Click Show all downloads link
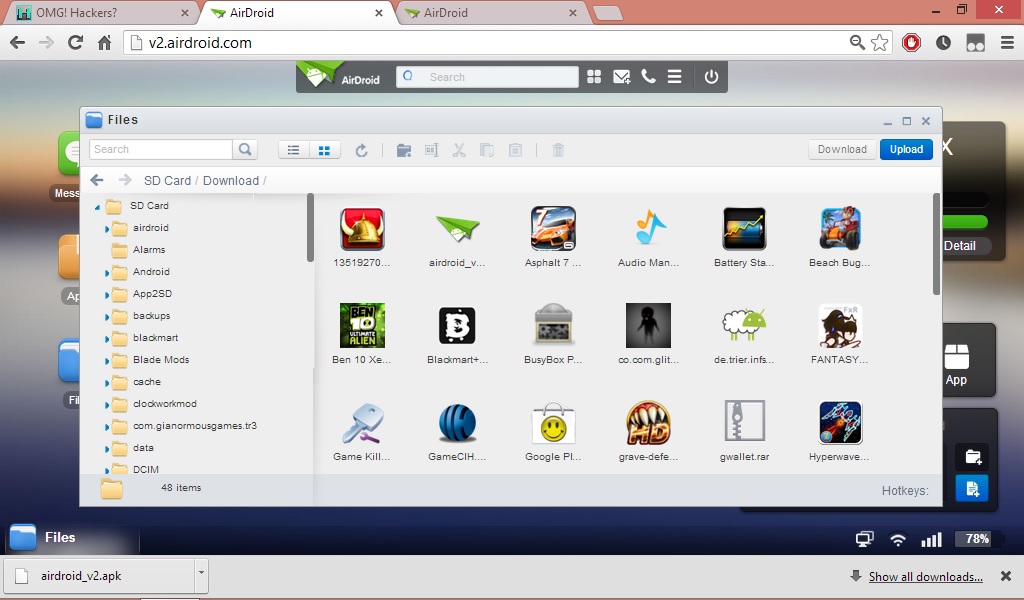Viewport: 1024px width, 600px height. pyautogui.click(x=925, y=576)
